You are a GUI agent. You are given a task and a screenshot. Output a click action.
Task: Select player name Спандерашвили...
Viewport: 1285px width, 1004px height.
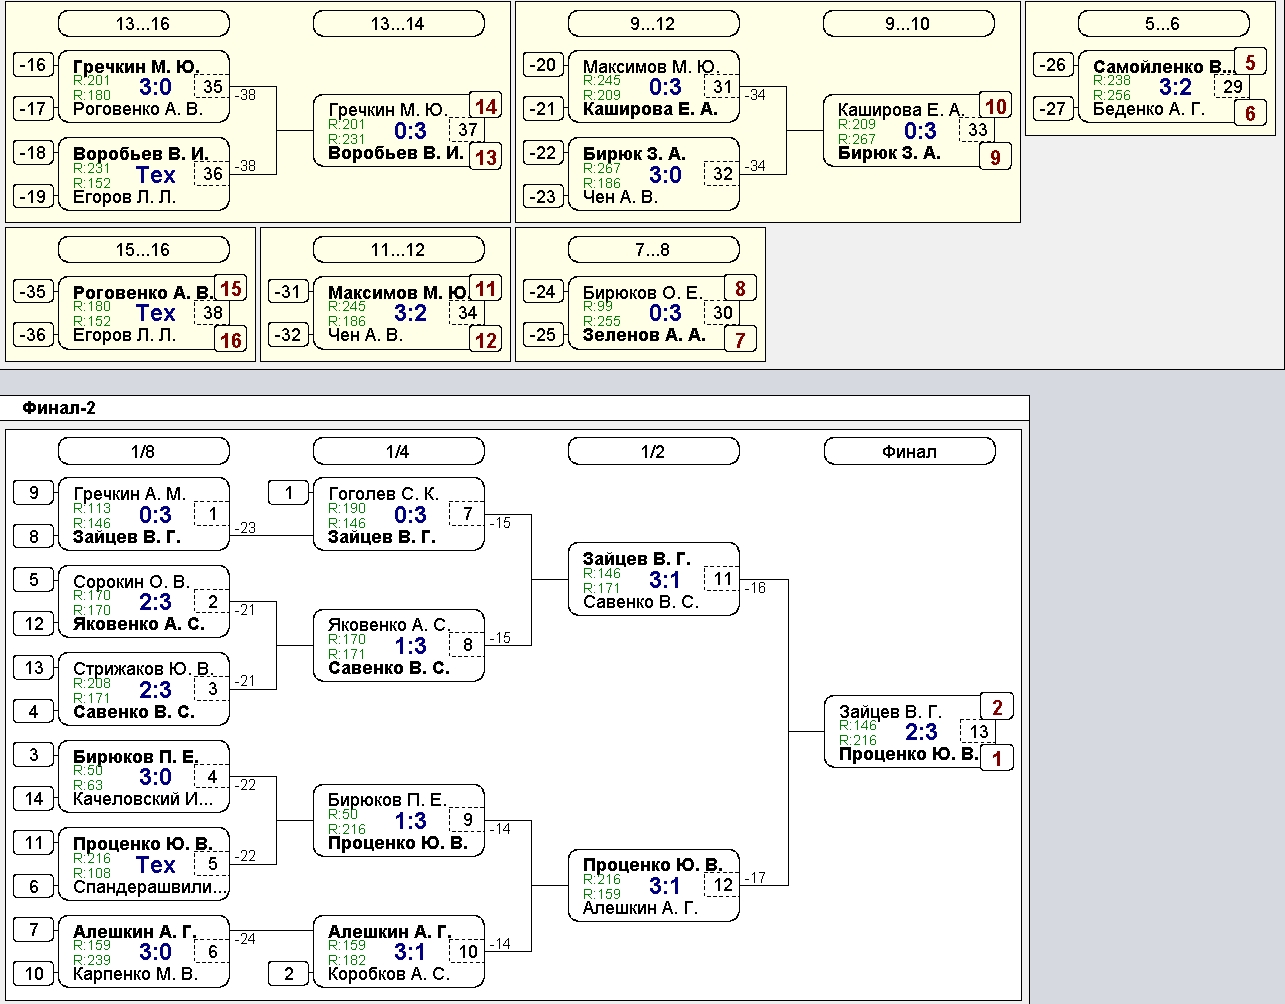[150, 887]
